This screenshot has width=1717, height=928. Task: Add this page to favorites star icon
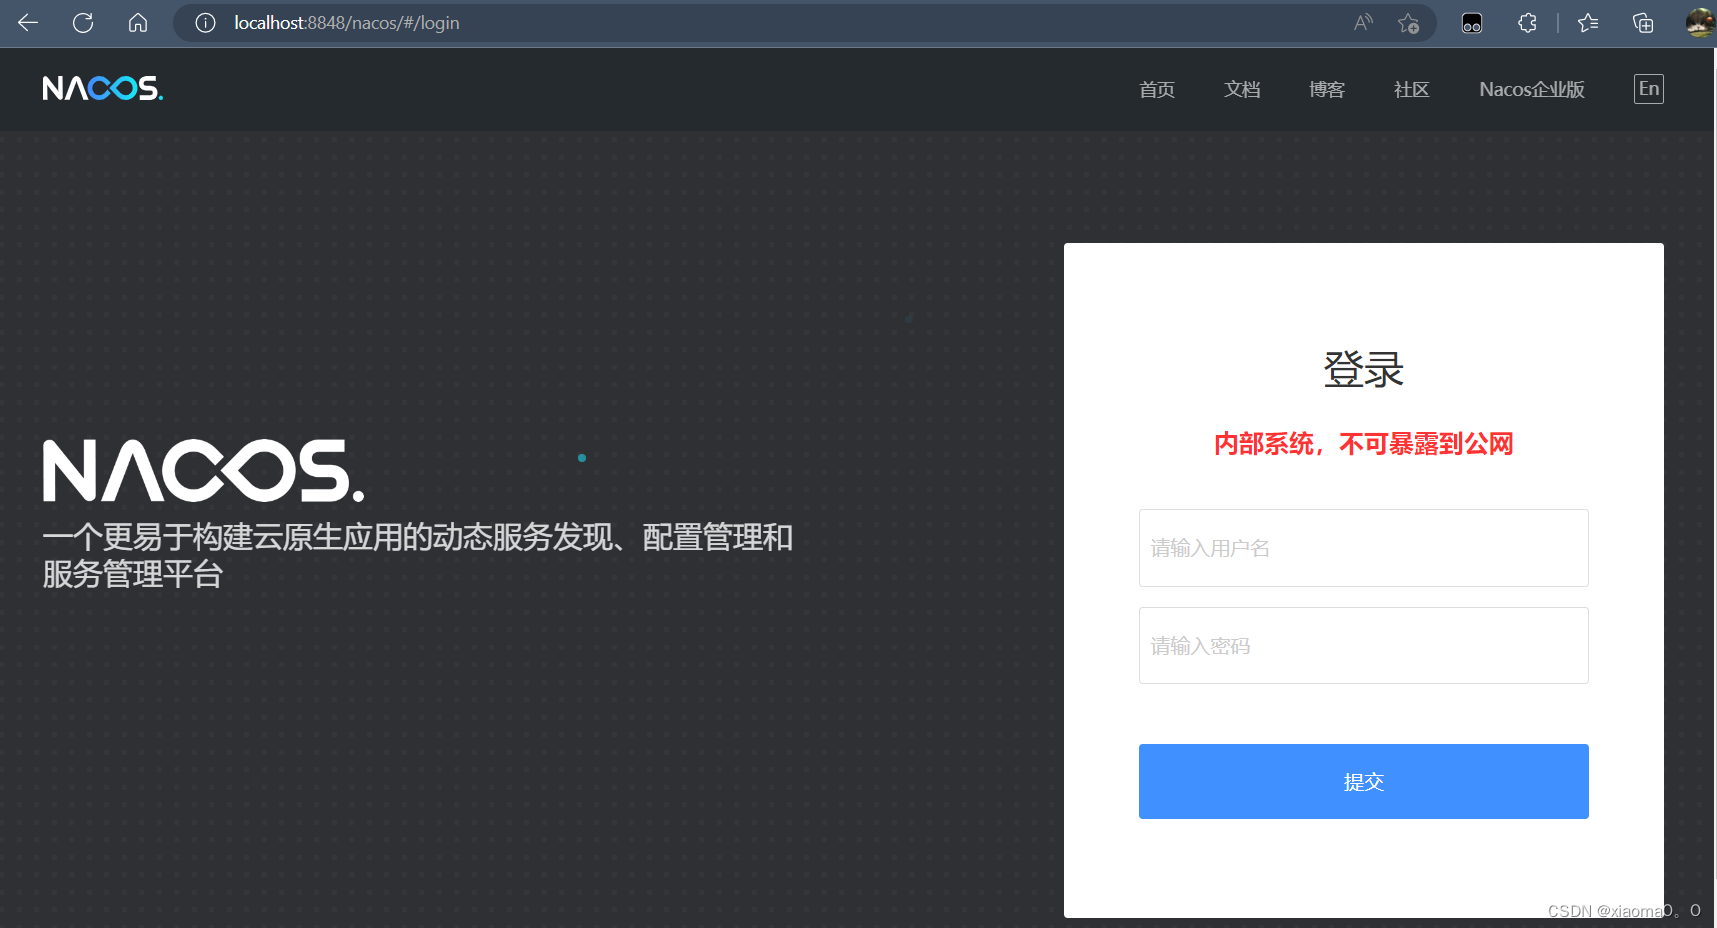pyautogui.click(x=1409, y=23)
